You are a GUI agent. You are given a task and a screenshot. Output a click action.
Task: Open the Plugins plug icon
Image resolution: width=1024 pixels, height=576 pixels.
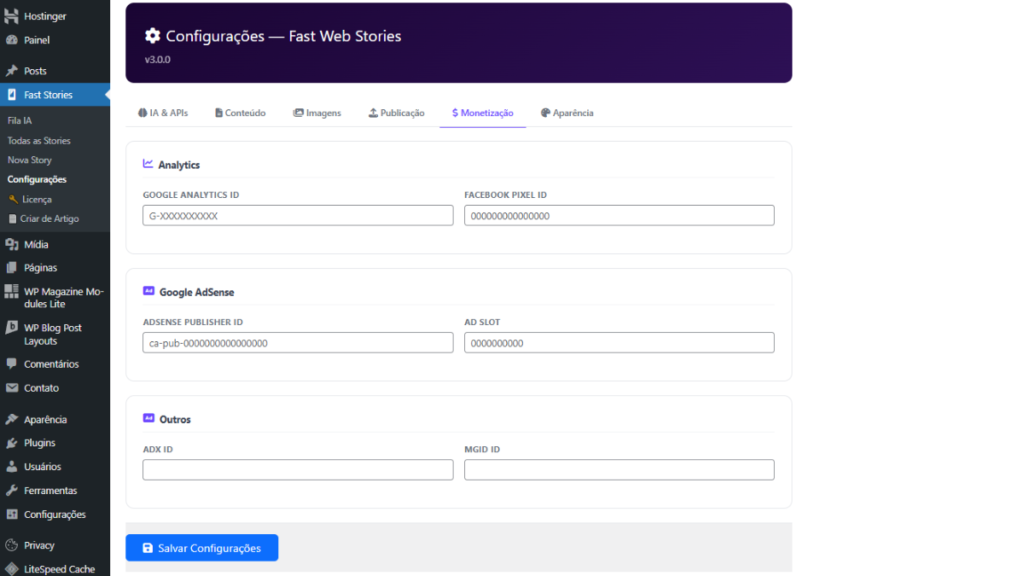coord(12,442)
